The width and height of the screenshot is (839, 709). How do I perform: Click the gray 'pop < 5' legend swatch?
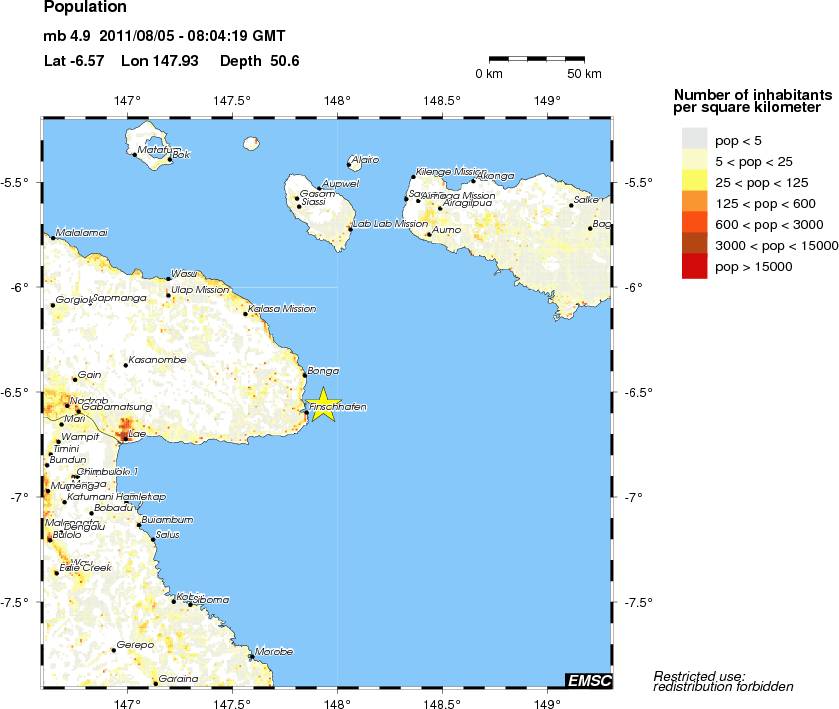[694, 139]
